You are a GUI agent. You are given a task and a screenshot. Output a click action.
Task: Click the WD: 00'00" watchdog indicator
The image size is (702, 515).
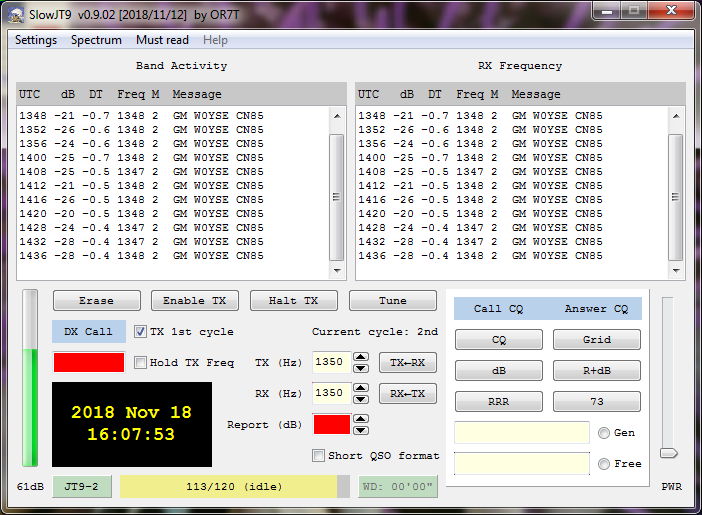point(398,486)
